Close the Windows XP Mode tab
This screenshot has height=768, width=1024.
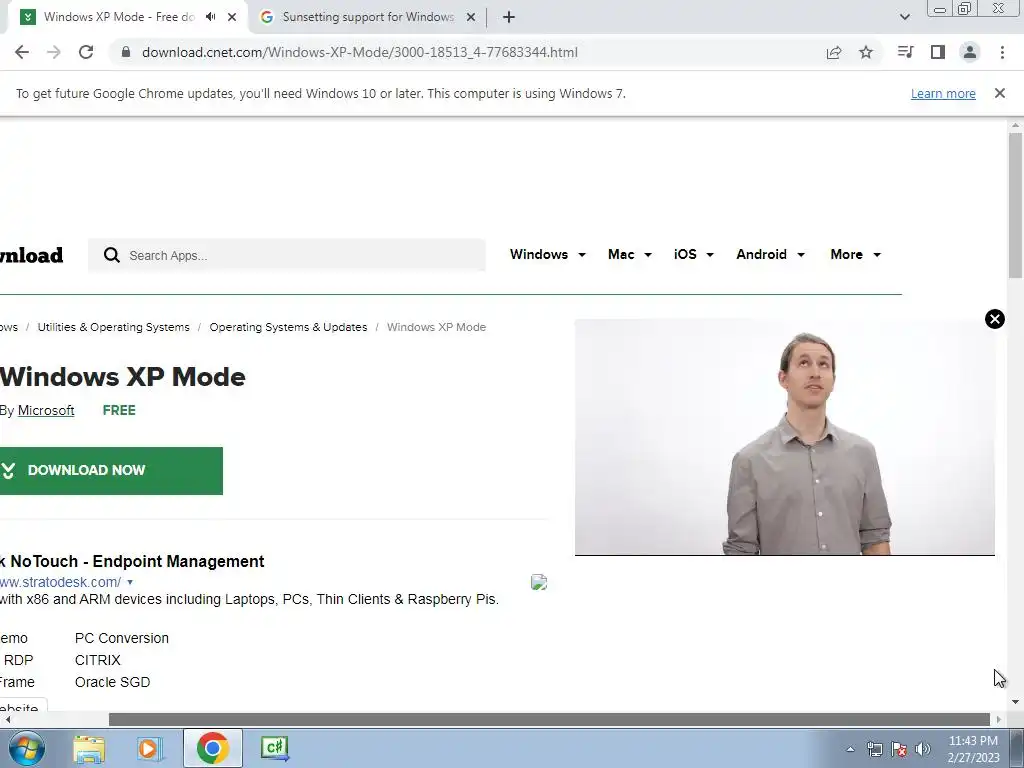232,17
